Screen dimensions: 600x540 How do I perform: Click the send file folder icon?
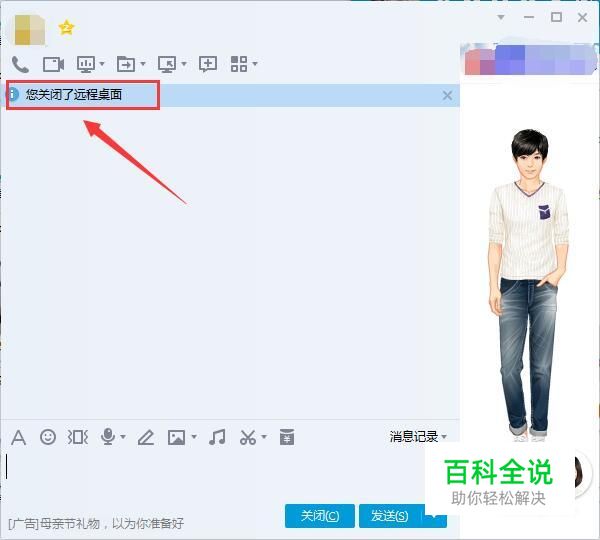pos(126,64)
